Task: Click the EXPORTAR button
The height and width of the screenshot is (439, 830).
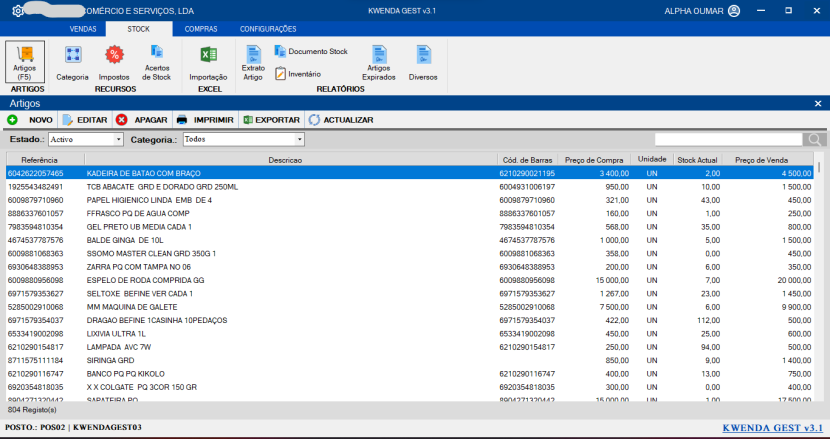Action: pyautogui.click(x=270, y=120)
